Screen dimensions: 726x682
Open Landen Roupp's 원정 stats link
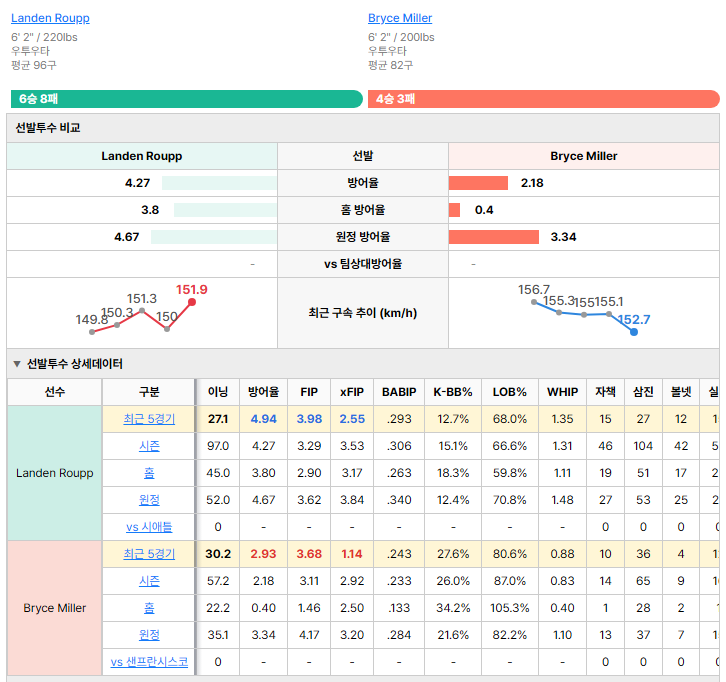(149, 500)
